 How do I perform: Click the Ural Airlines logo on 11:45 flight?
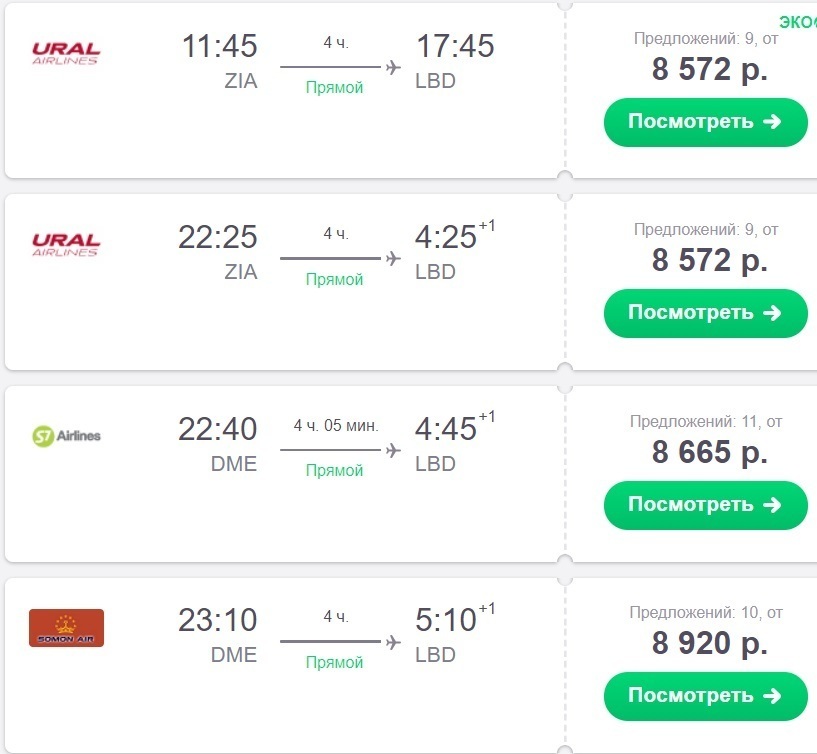(66, 54)
